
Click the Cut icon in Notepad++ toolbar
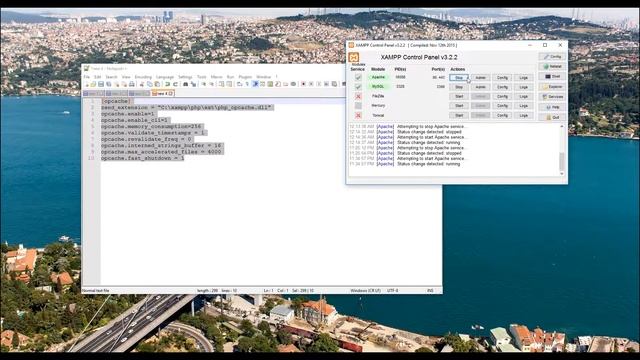(x=142, y=84)
